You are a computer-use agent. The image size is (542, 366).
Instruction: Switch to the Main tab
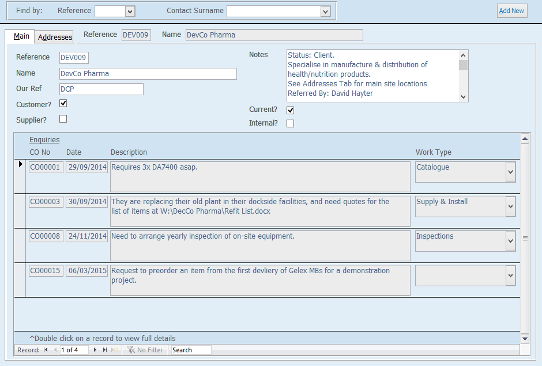pyautogui.click(x=21, y=36)
